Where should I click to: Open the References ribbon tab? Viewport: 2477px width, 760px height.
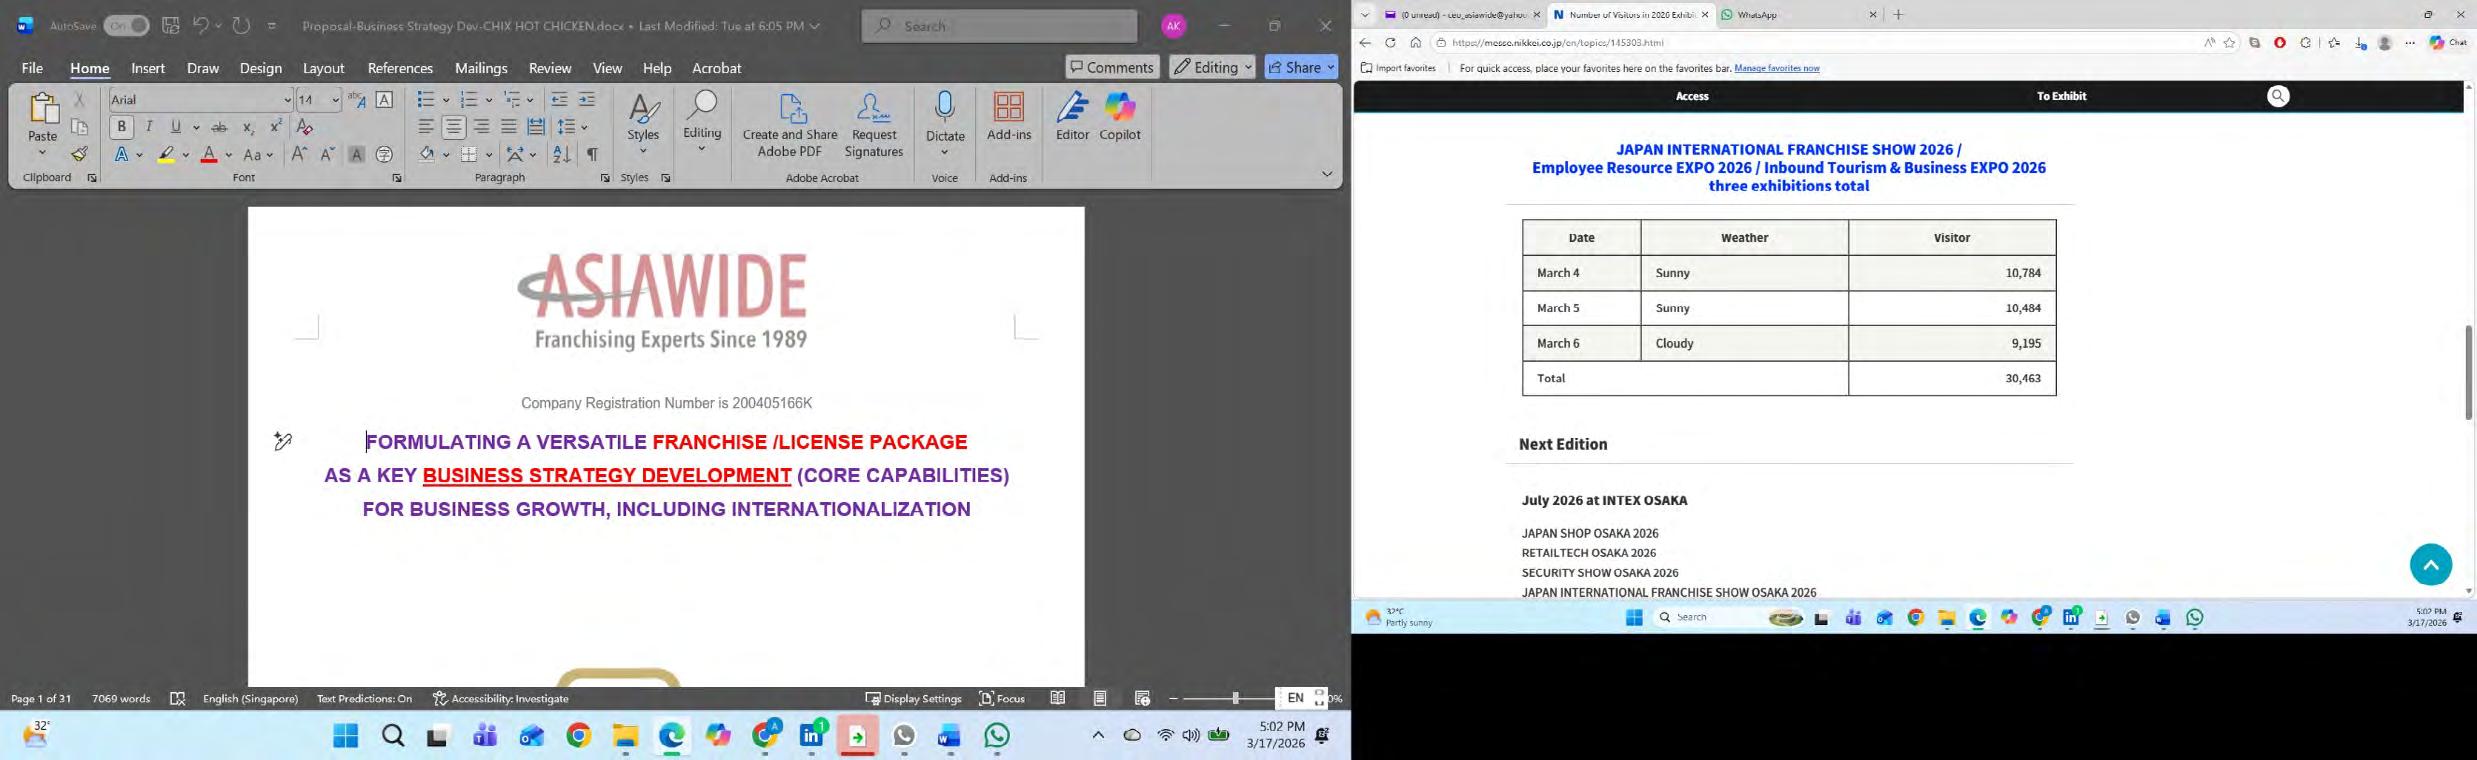400,68
